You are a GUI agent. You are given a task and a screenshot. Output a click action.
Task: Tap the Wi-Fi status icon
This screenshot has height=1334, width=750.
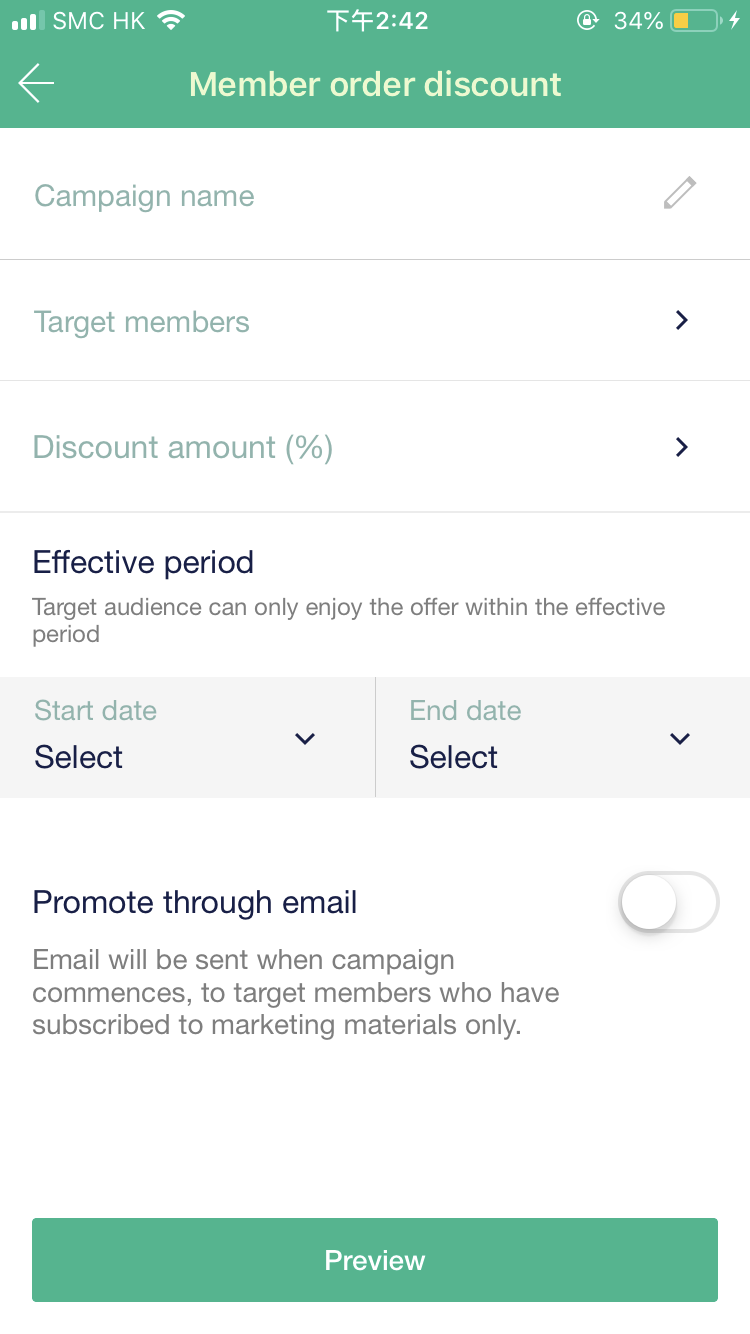point(172,21)
